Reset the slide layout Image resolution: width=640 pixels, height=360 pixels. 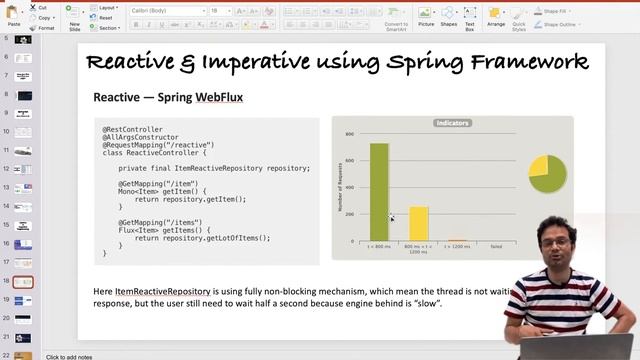101,18
